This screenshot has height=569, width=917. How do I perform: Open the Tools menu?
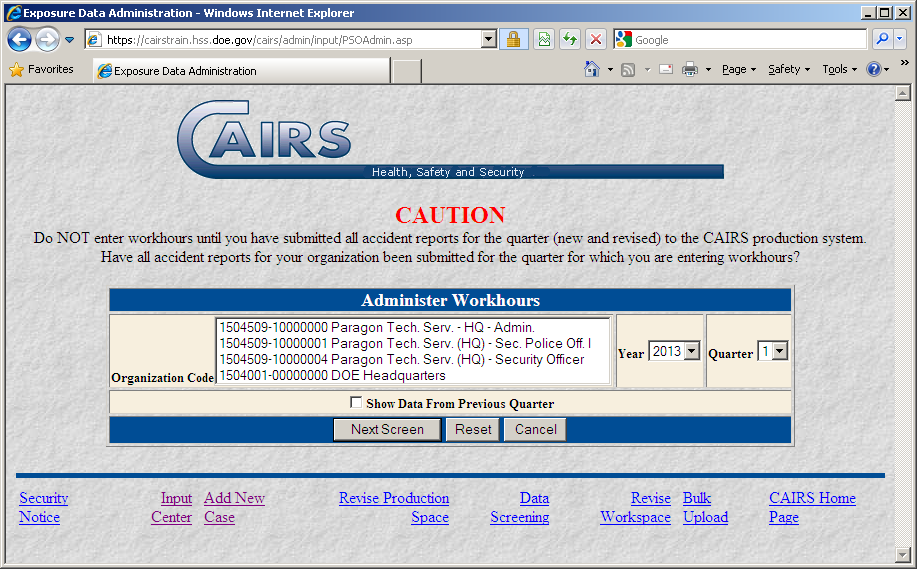click(839, 70)
